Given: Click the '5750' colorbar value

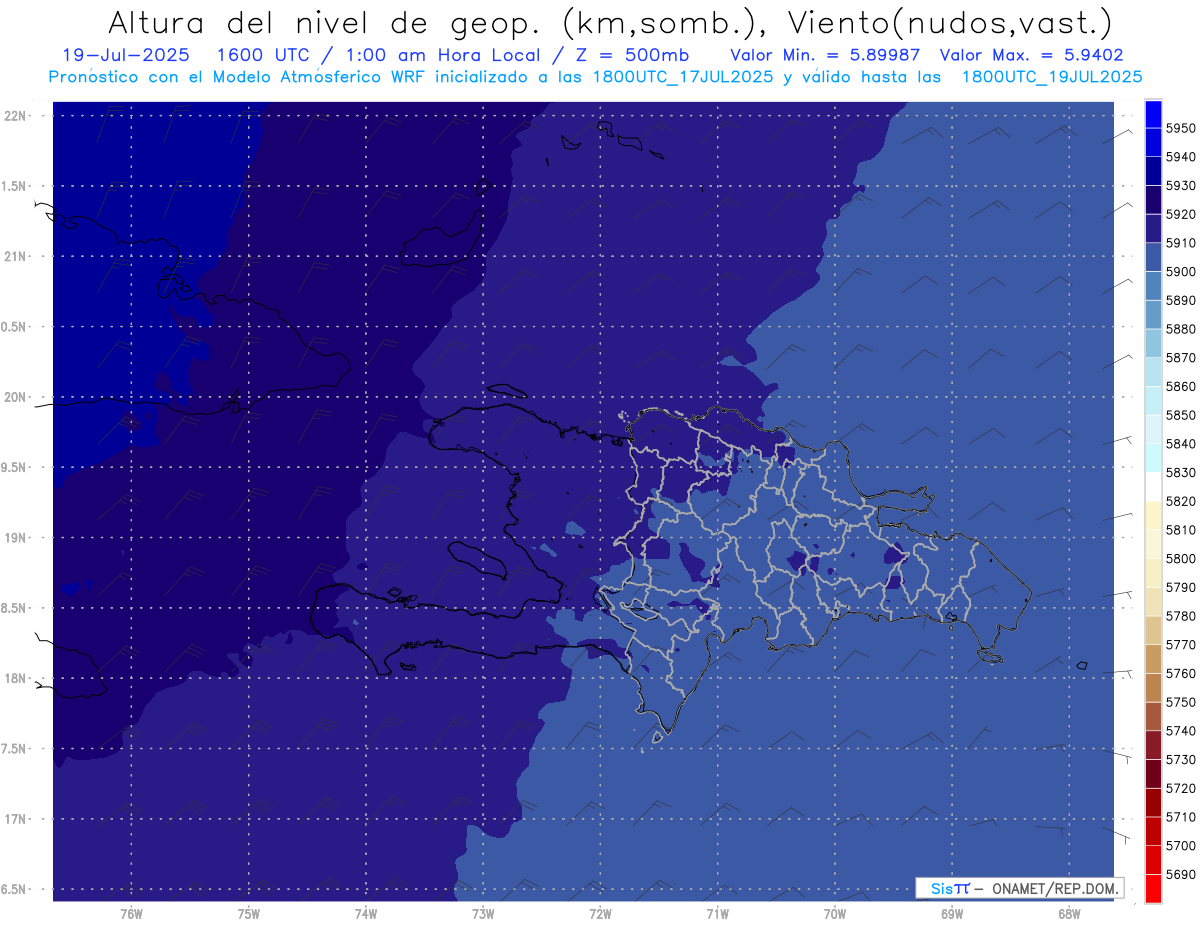Looking at the screenshot, I should pos(1181,702).
